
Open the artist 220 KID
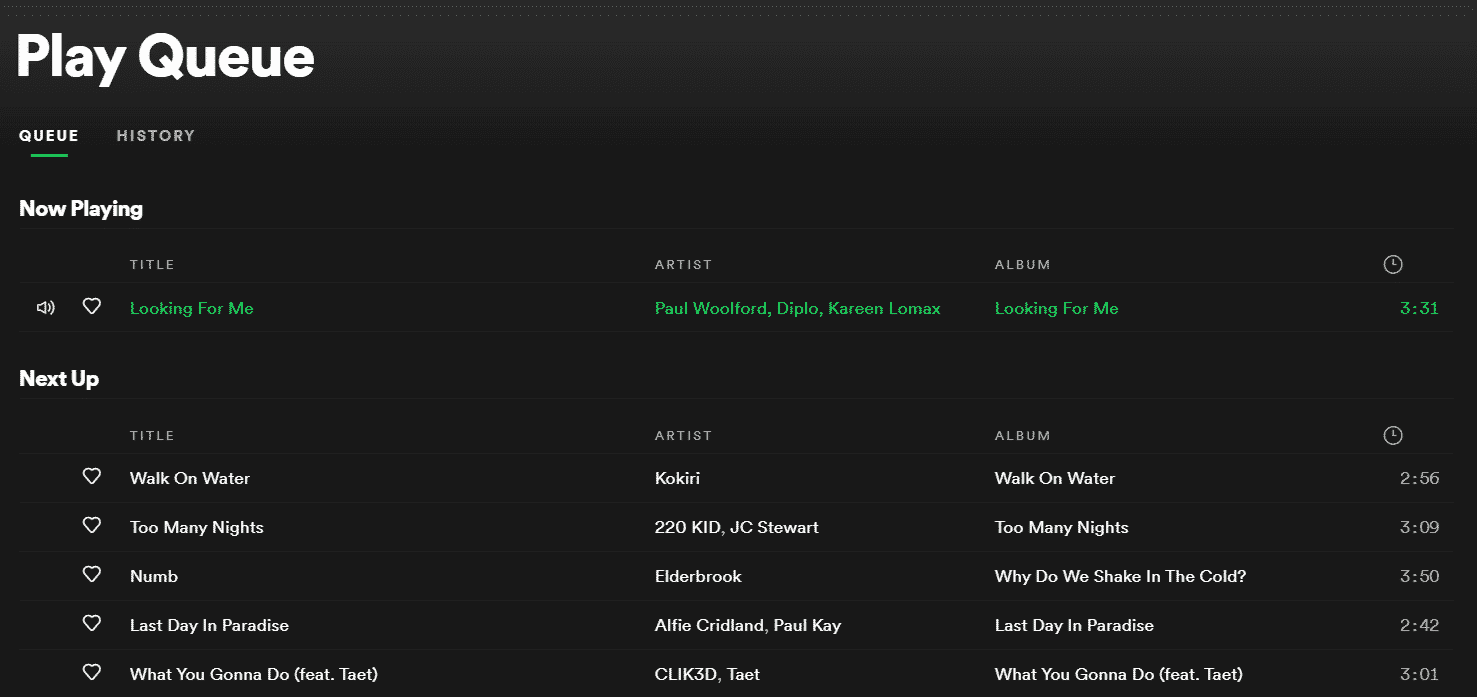683,526
